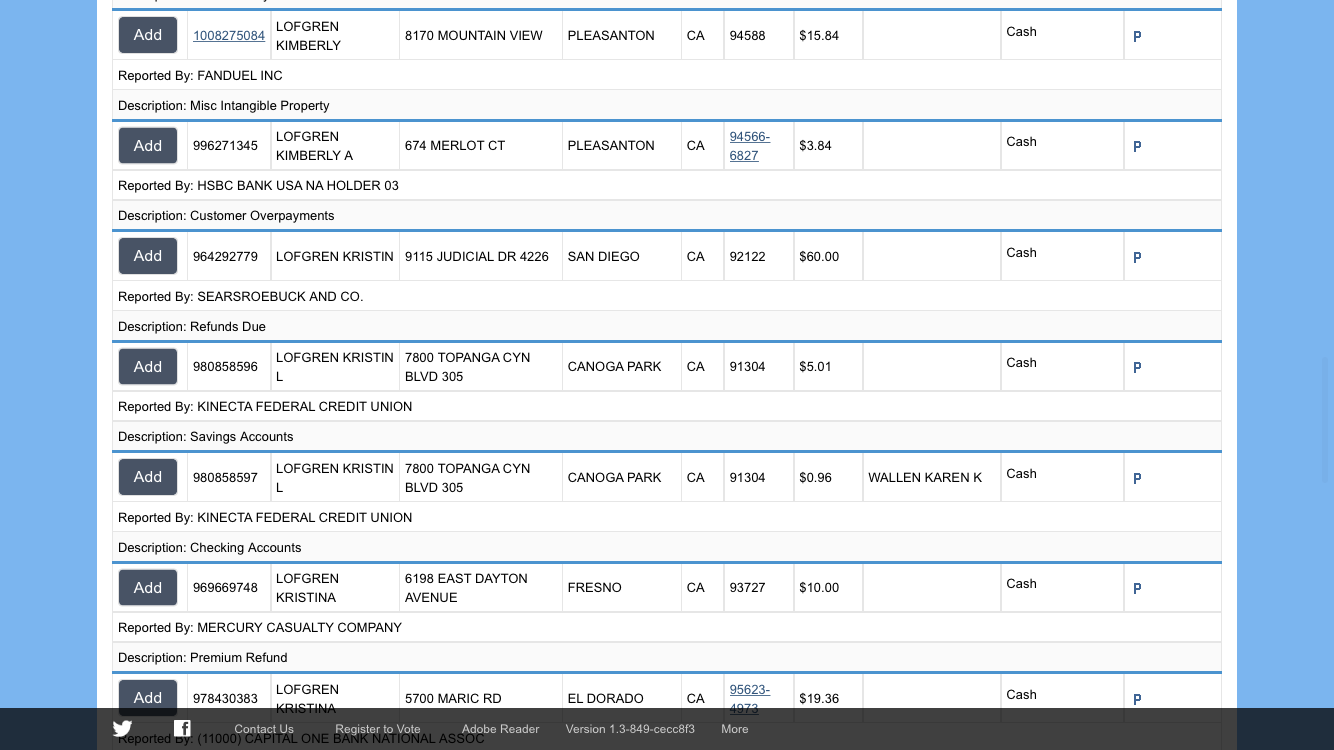Select the amount $19.36
1334x750 pixels.
click(819, 699)
